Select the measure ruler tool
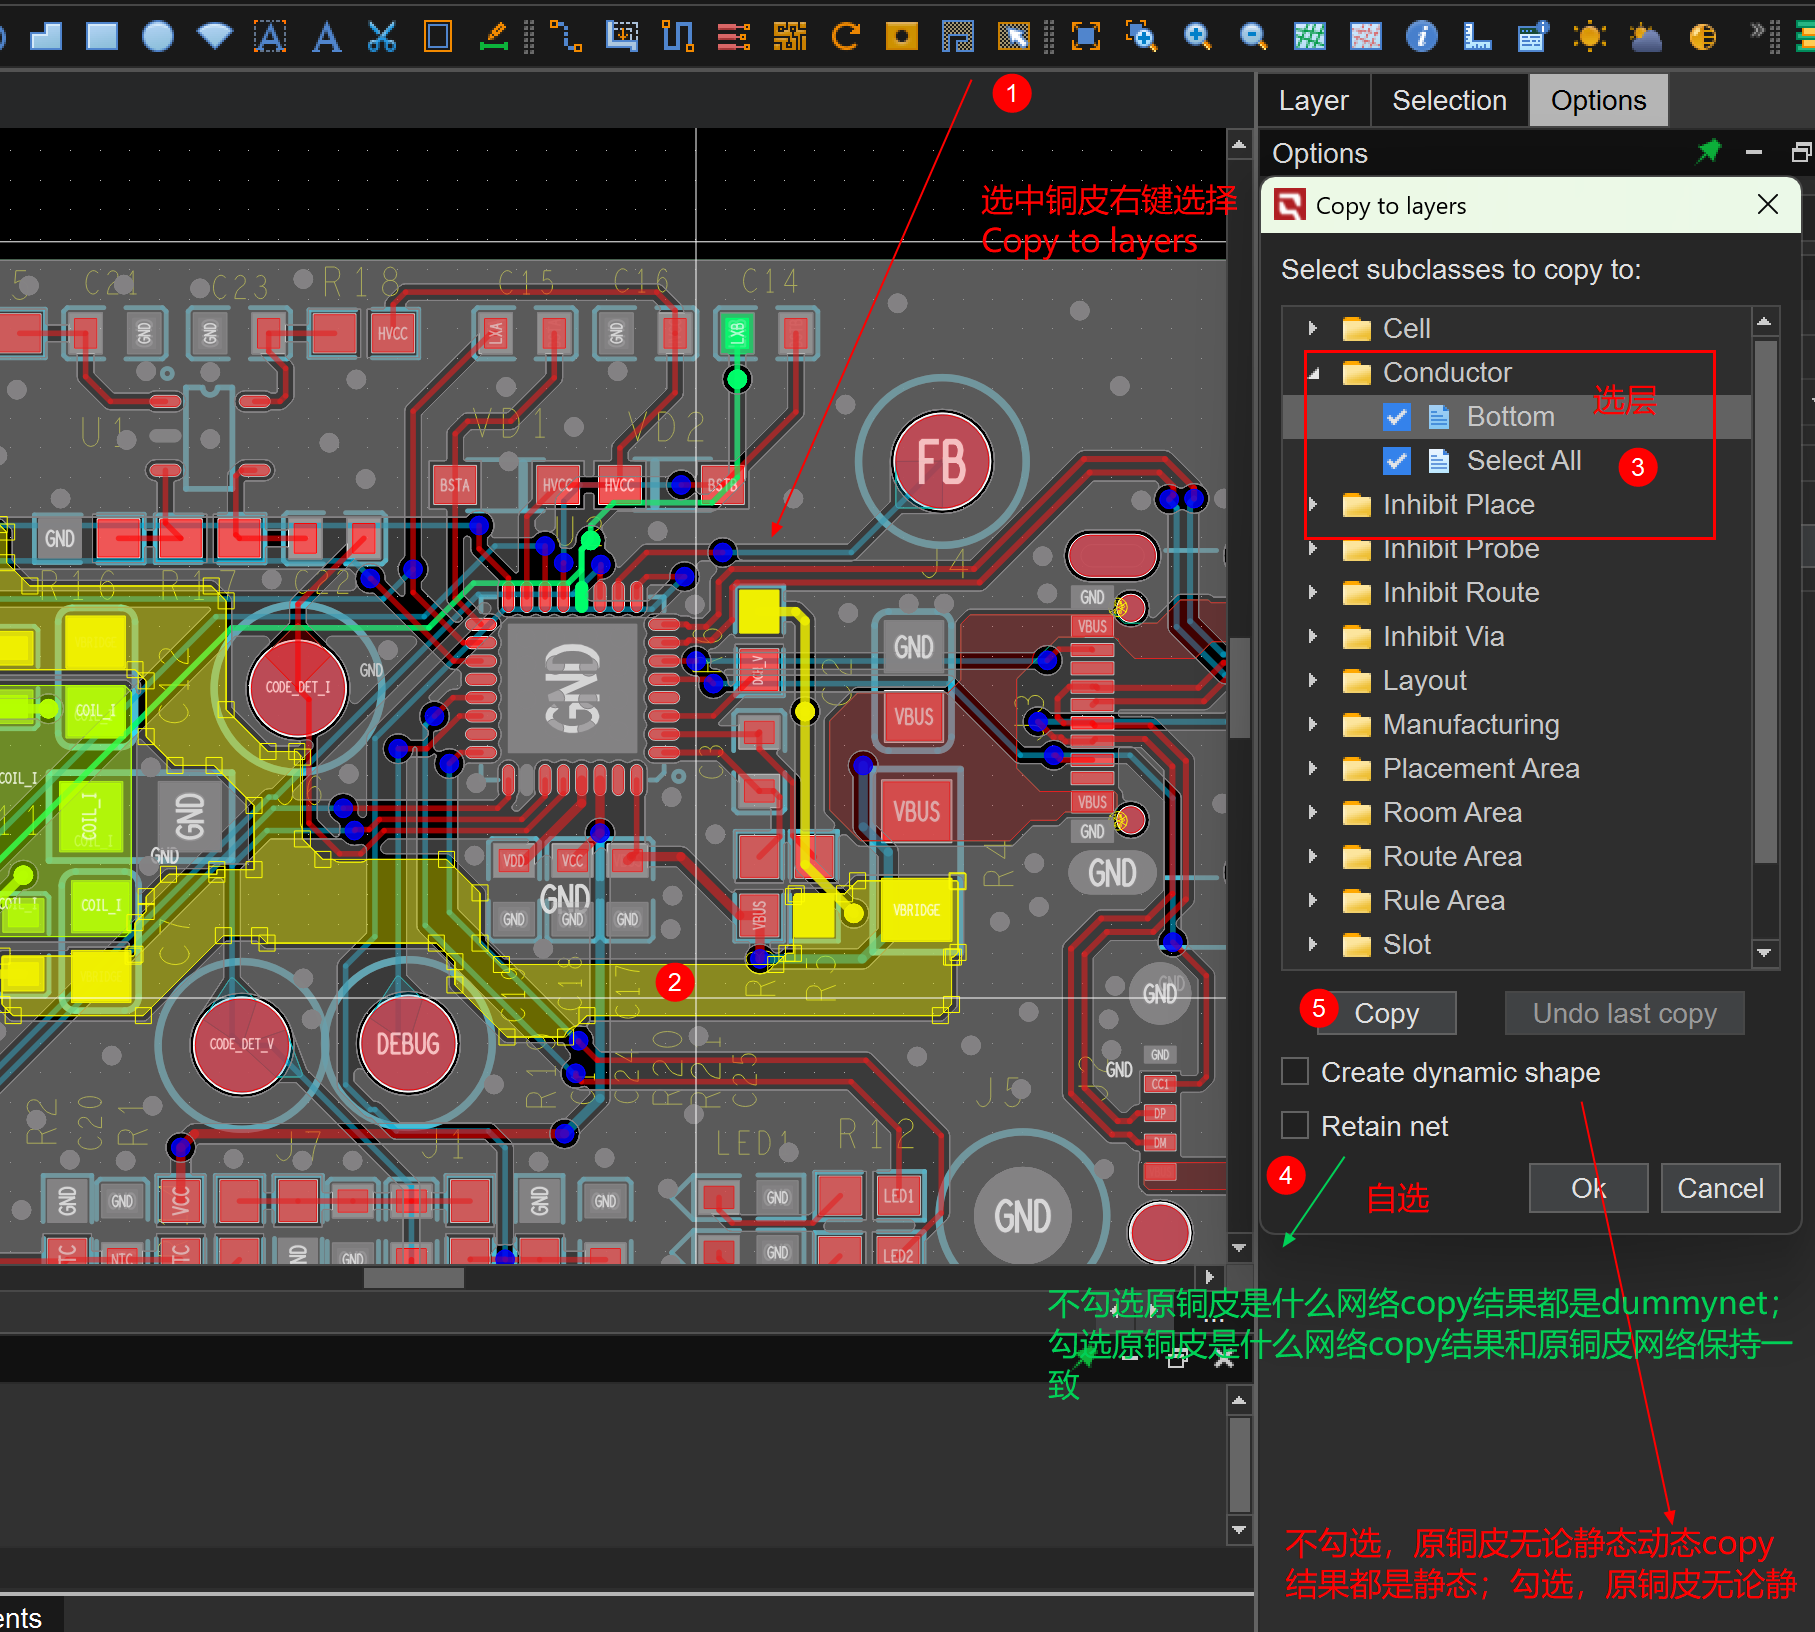This screenshot has height=1632, width=1815. [x=1476, y=37]
